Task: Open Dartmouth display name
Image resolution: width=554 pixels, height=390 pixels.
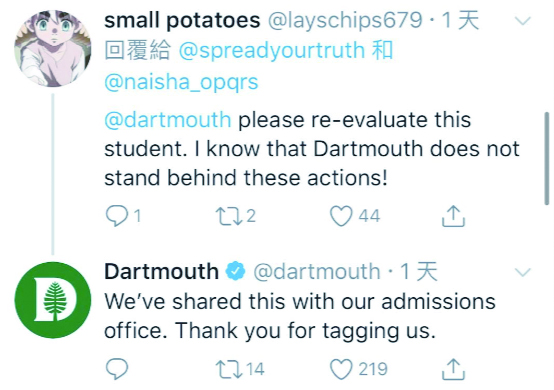Action: click(x=161, y=271)
